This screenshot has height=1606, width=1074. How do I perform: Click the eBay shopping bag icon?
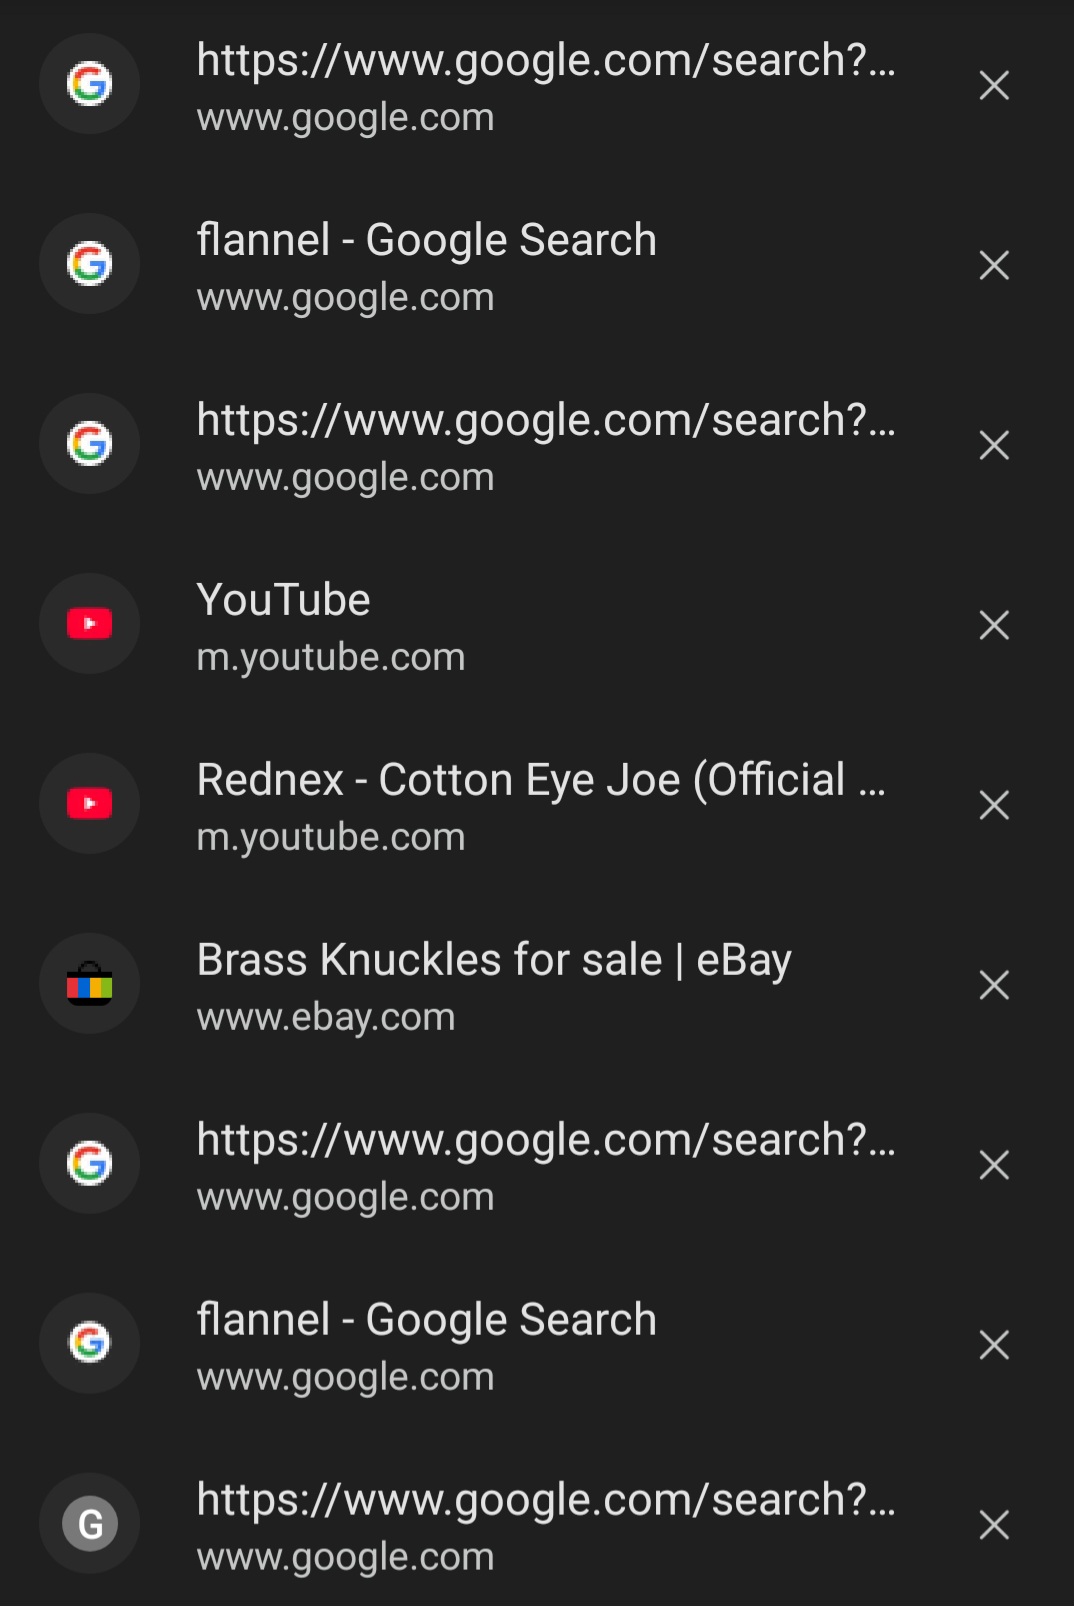(89, 984)
